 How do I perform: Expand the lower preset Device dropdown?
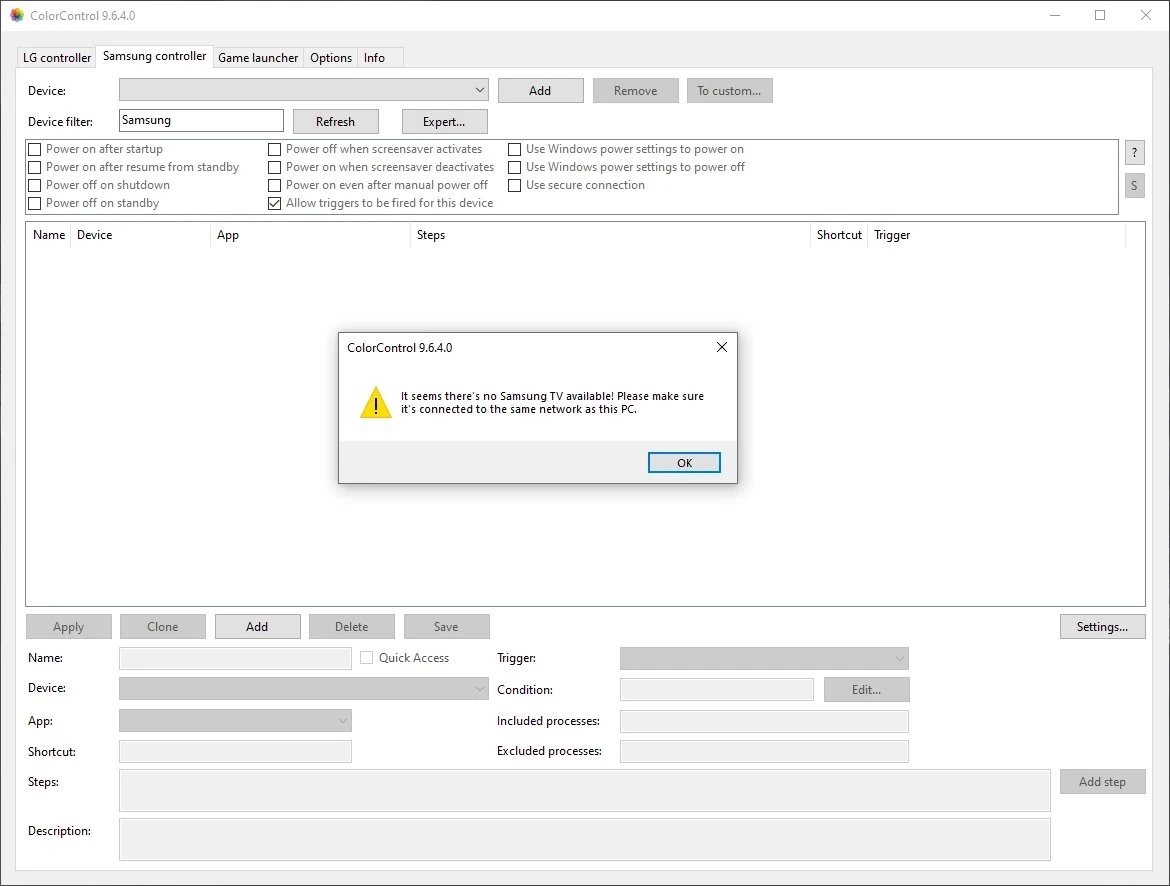pos(304,688)
